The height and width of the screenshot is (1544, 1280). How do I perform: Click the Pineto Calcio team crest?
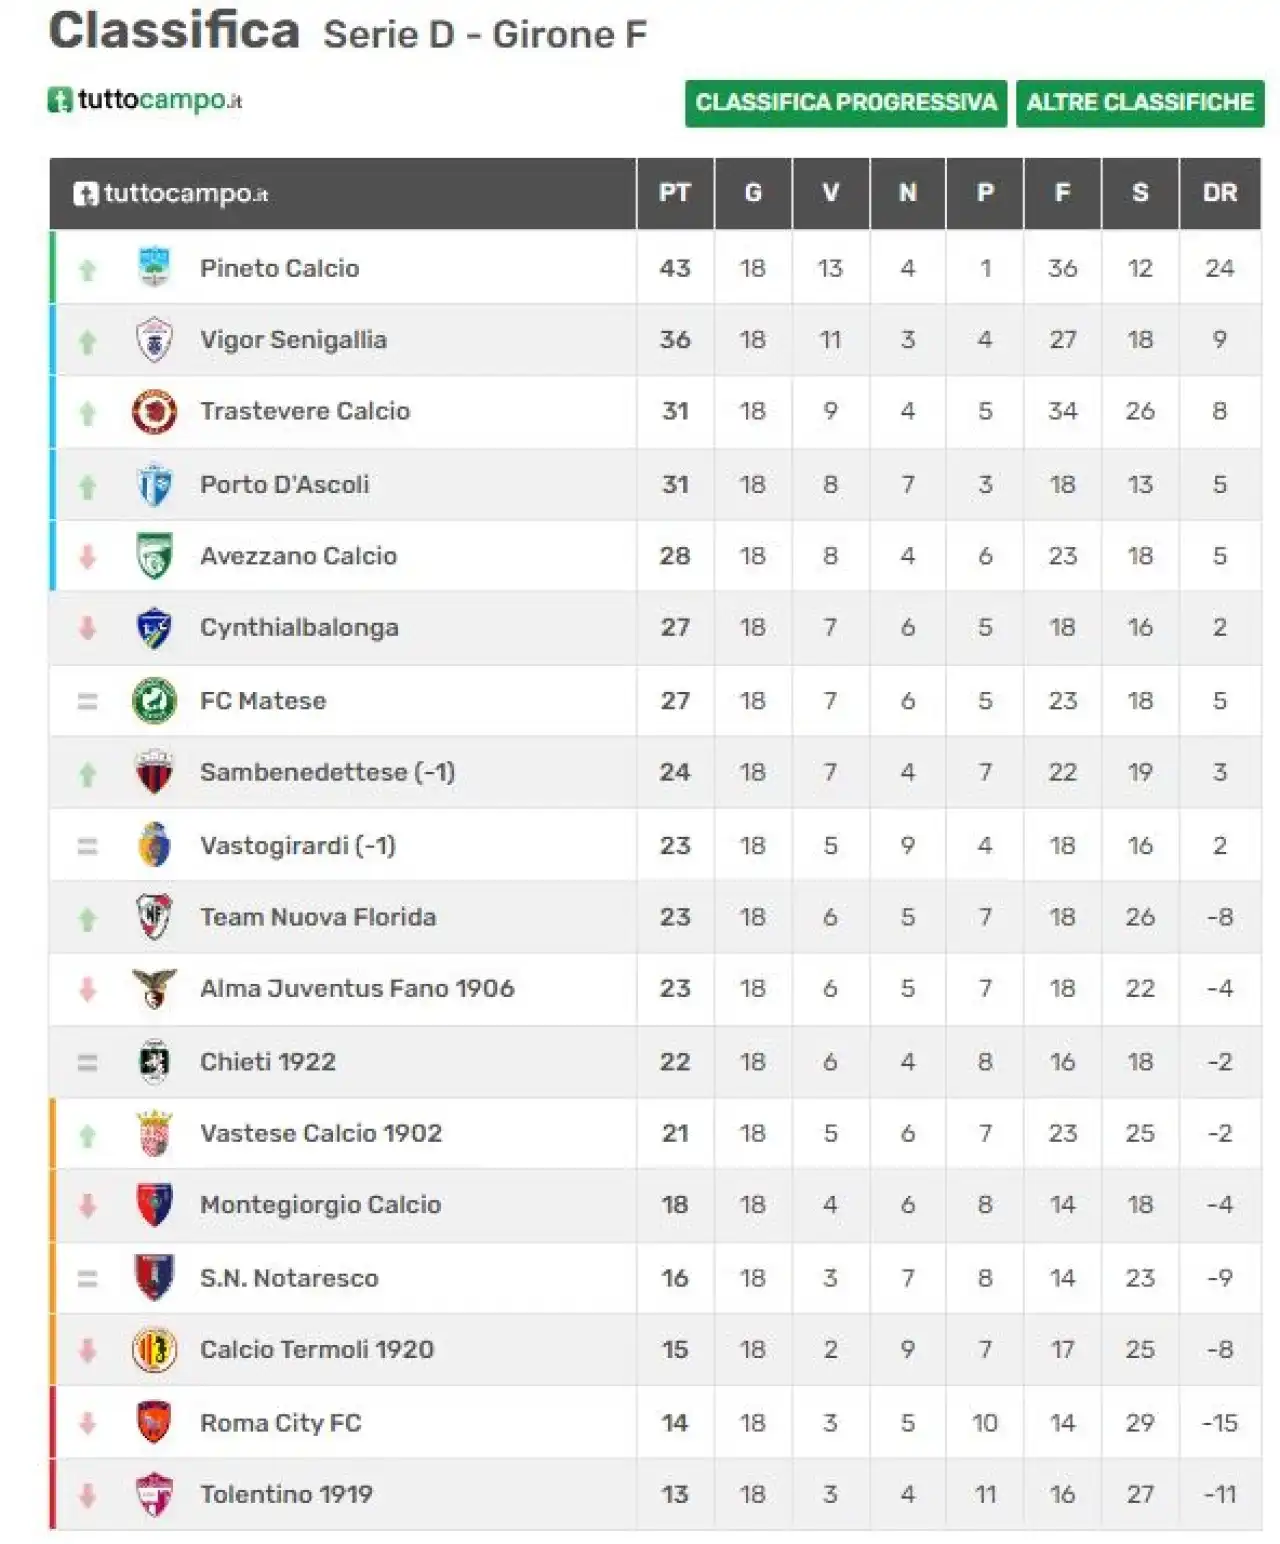click(154, 267)
